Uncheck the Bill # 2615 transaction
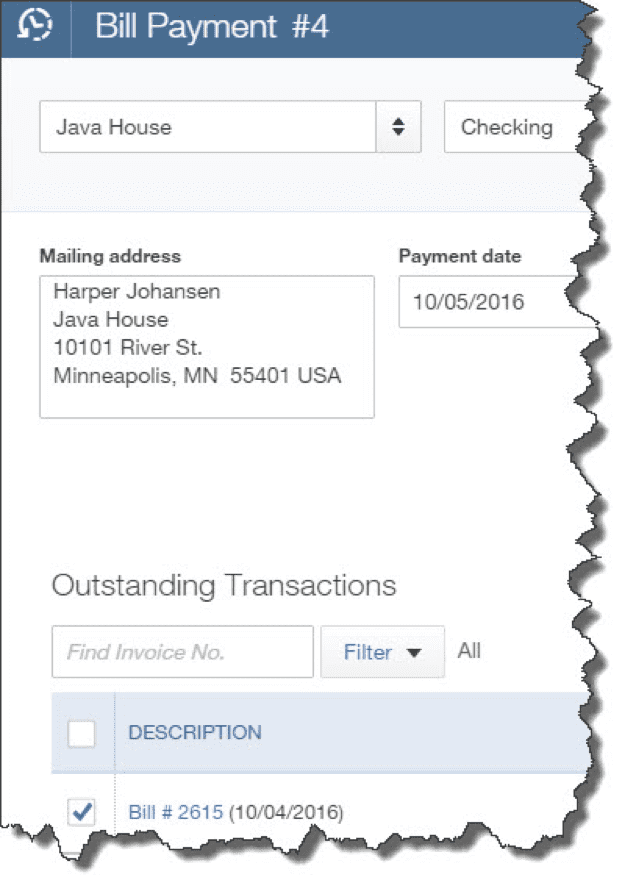Screen dimensions: 636x894 (x=83, y=812)
